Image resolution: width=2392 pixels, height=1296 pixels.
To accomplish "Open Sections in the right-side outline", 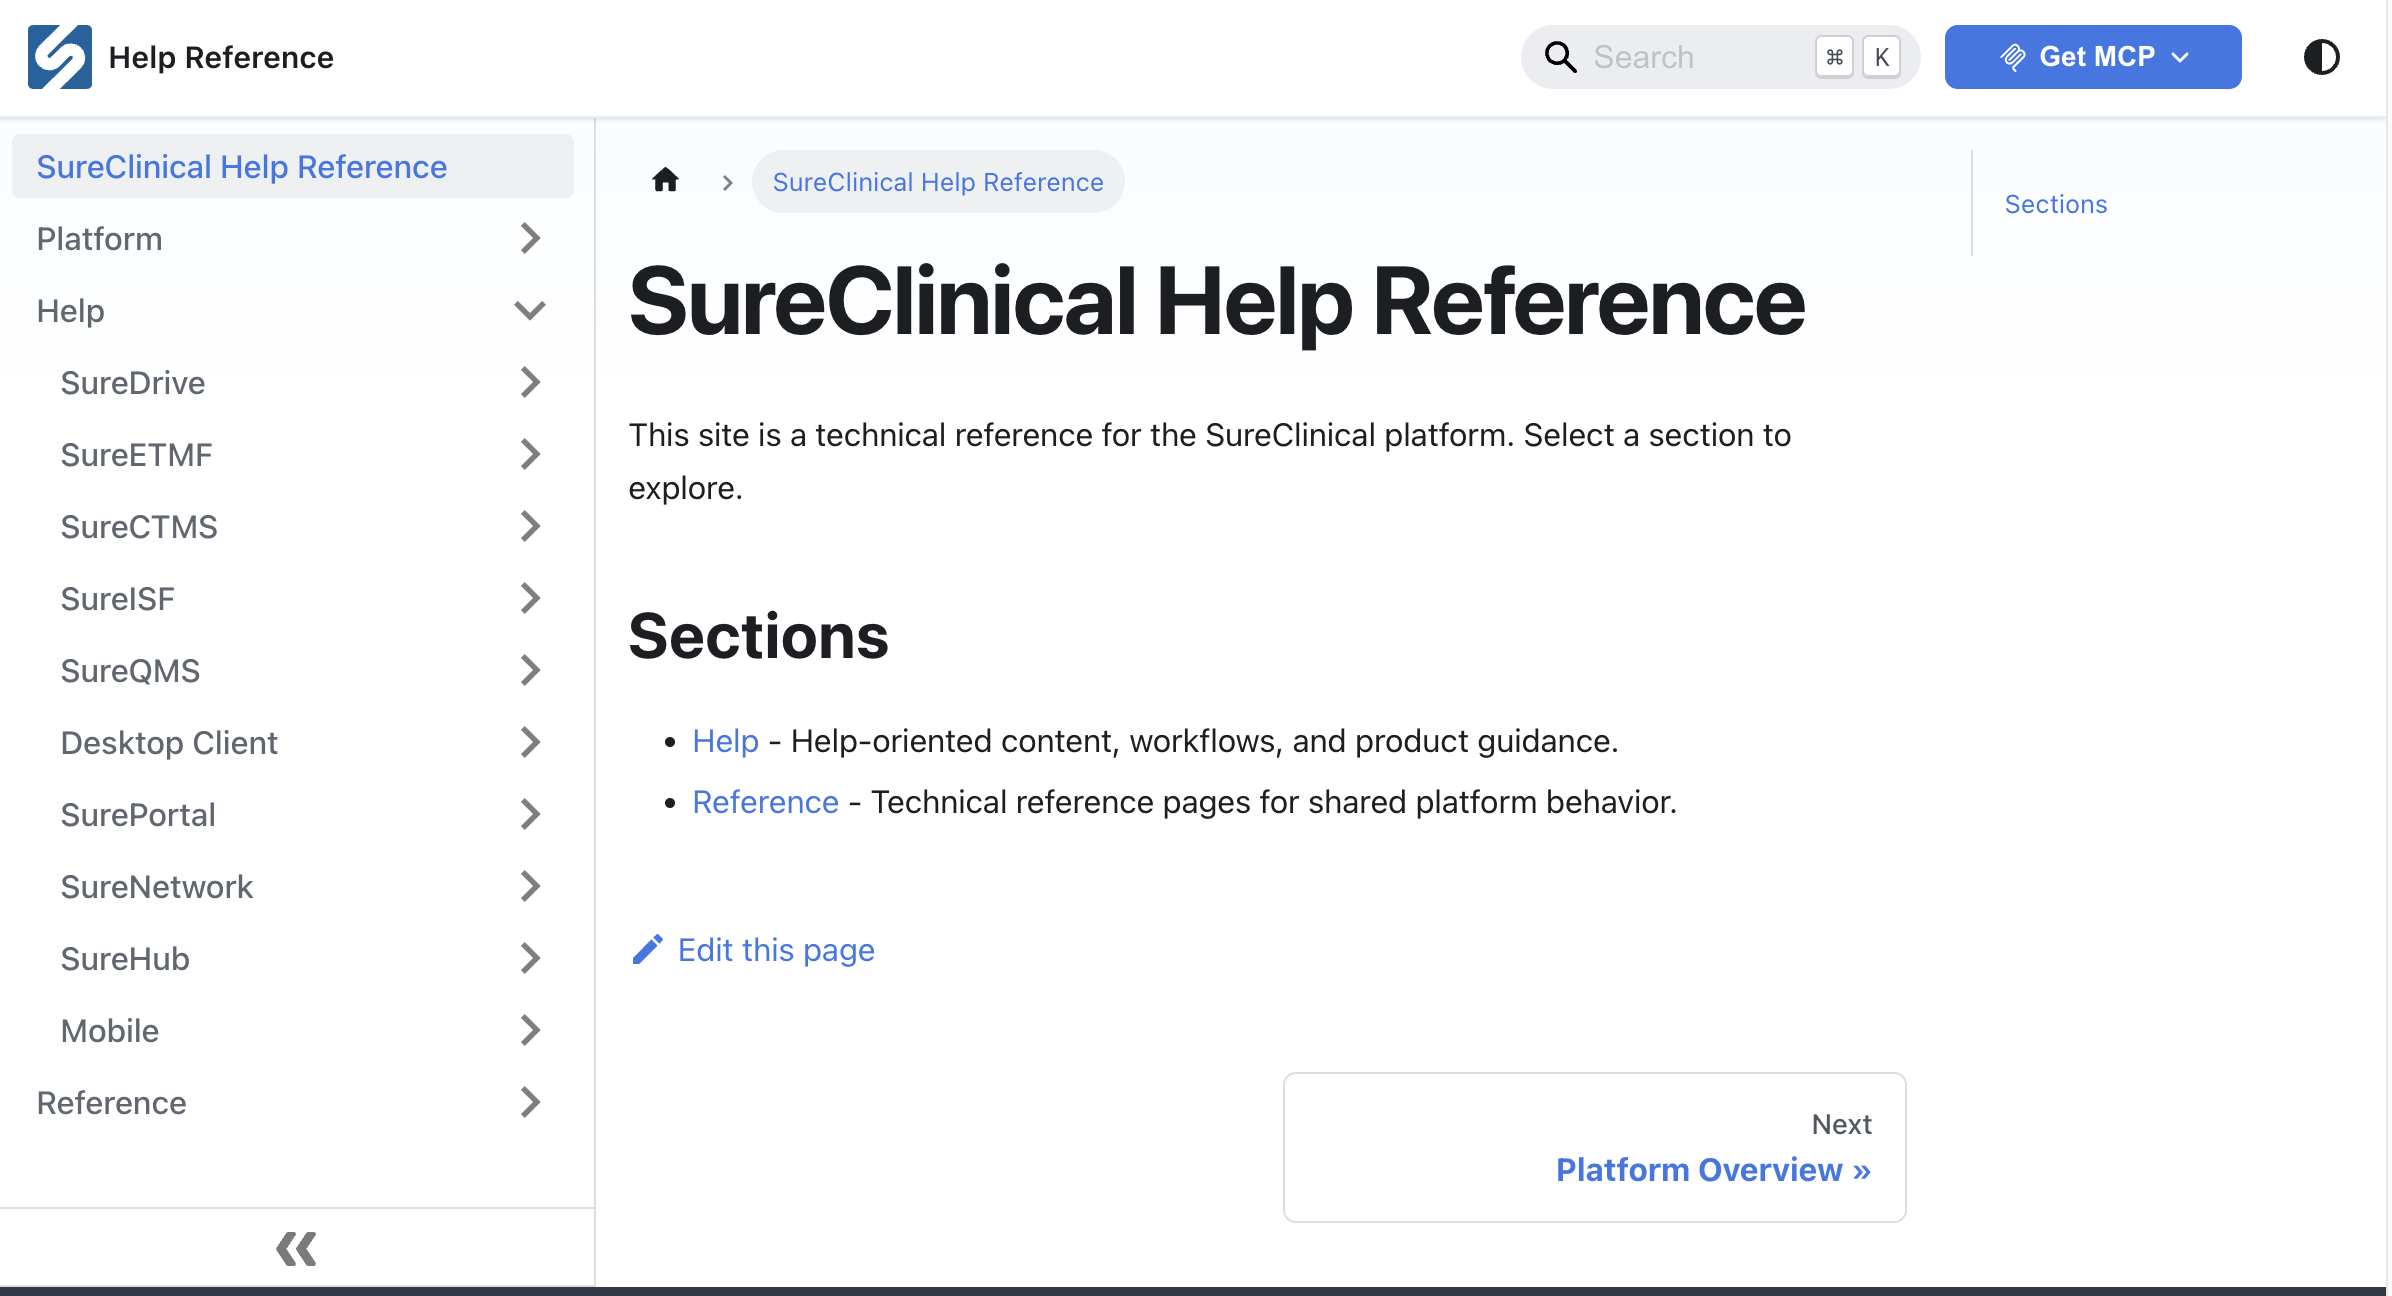I will click(2056, 203).
